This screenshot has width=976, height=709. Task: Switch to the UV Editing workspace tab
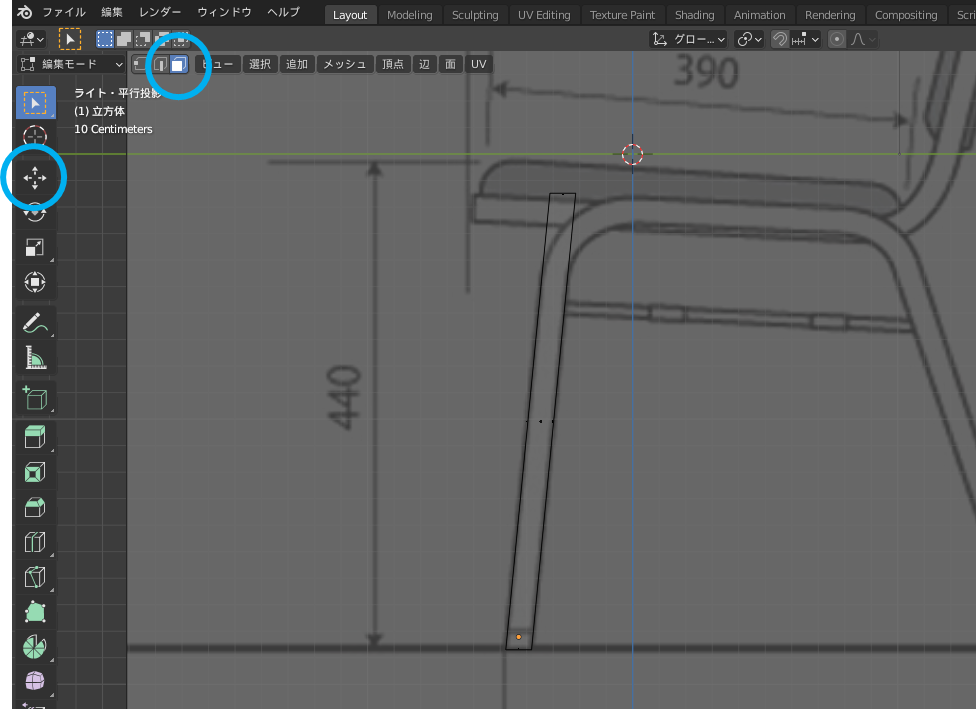click(544, 15)
